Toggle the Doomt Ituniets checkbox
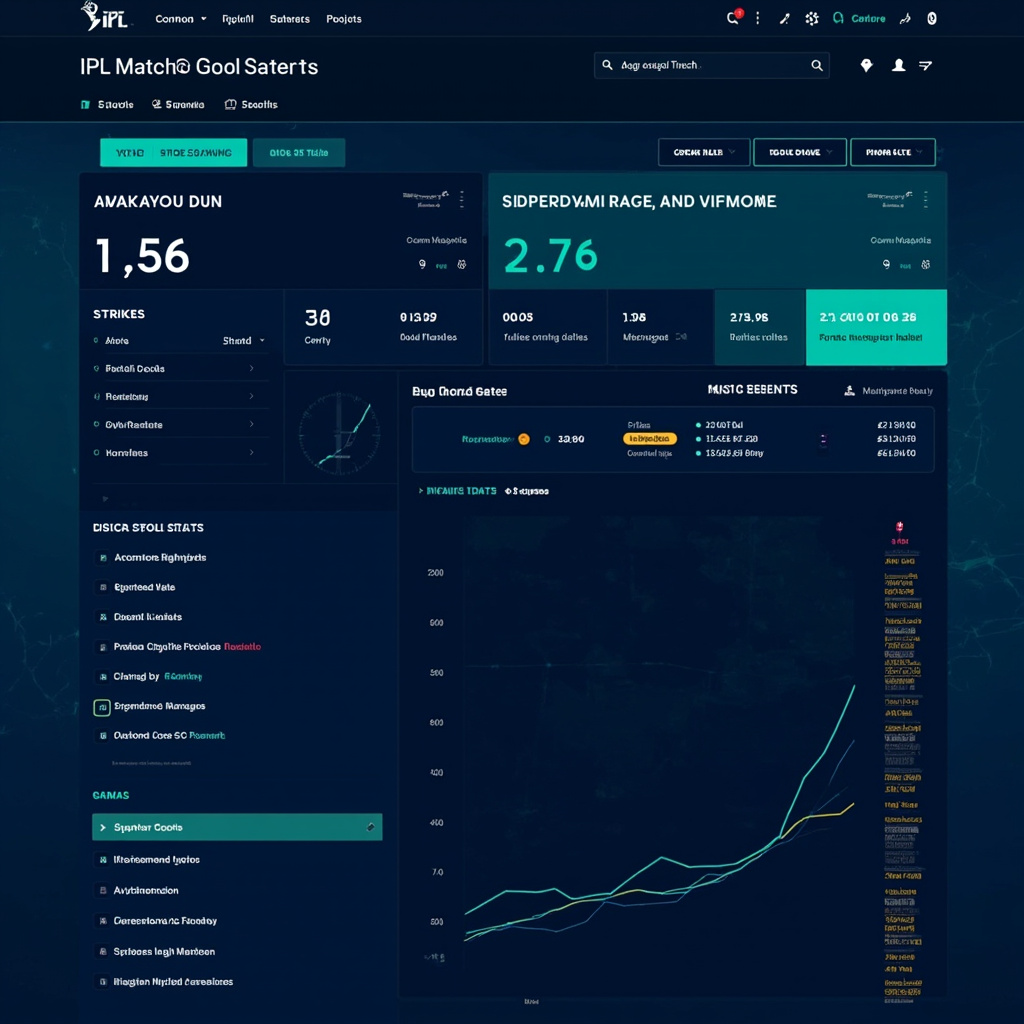The image size is (1024, 1024). 103,616
